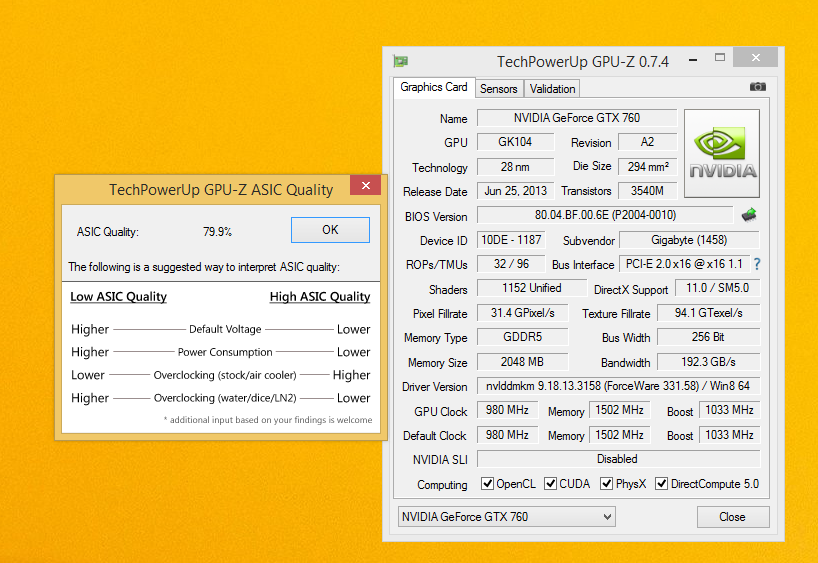Image resolution: width=818 pixels, height=563 pixels.
Task: Click the Release Date field Jun 25, 2013
Action: pyautogui.click(x=515, y=191)
